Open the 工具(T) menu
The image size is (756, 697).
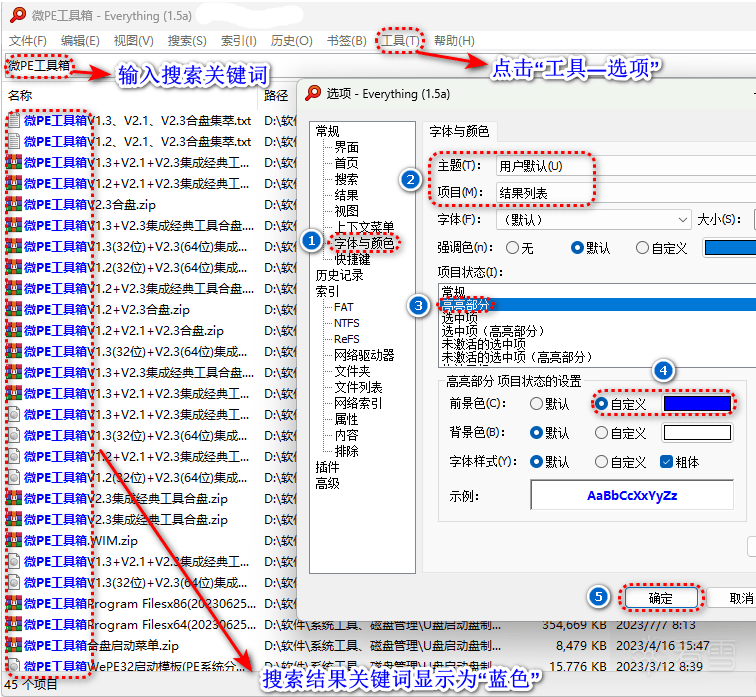tap(400, 41)
